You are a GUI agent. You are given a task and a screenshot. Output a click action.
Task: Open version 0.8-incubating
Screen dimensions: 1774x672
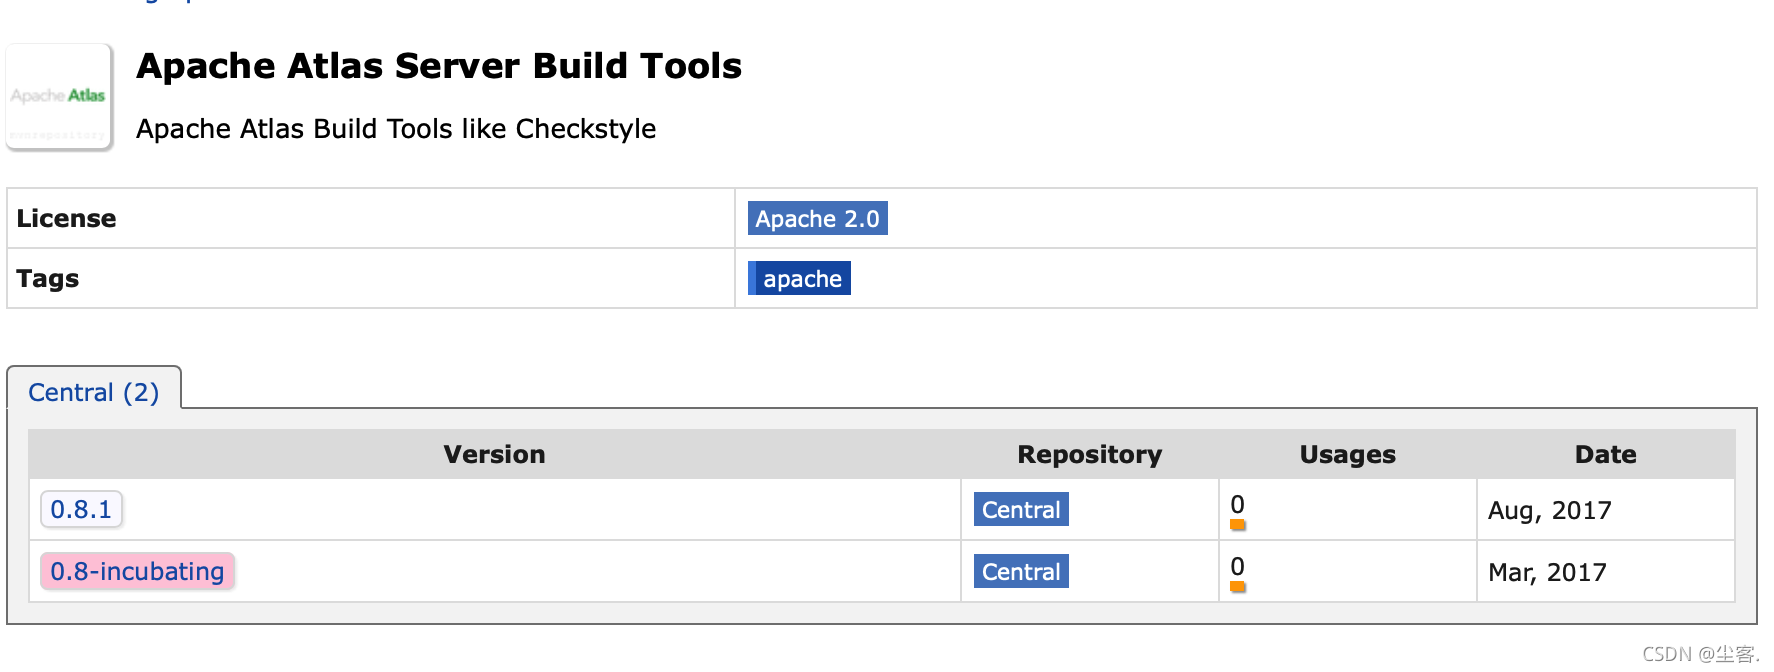click(137, 571)
